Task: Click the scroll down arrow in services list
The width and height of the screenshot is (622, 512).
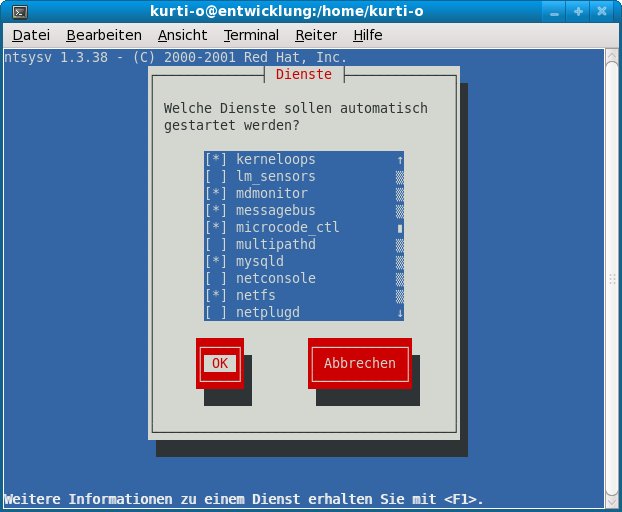Action: point(400,313)
